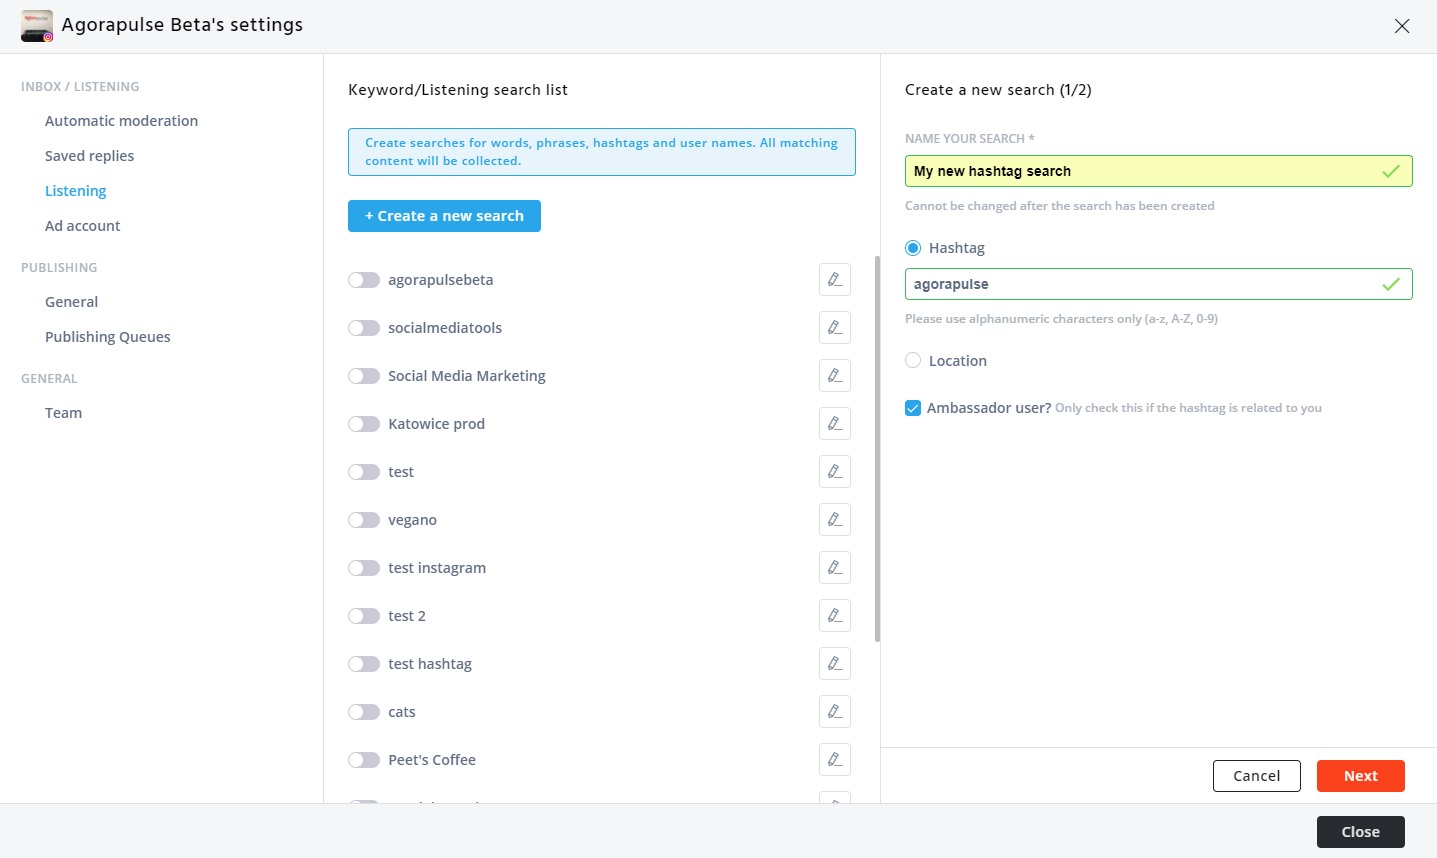This screenshot has height=858, width=1437.
Task: Edit the agorapulsebeta search
Action: 834,280
